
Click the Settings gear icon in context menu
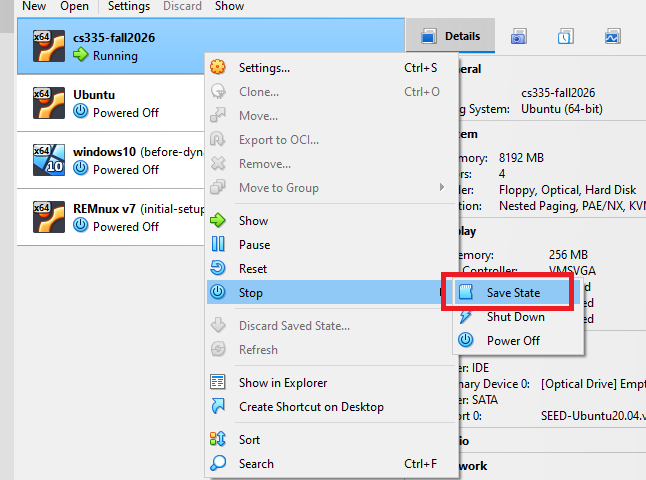point(218,68)
